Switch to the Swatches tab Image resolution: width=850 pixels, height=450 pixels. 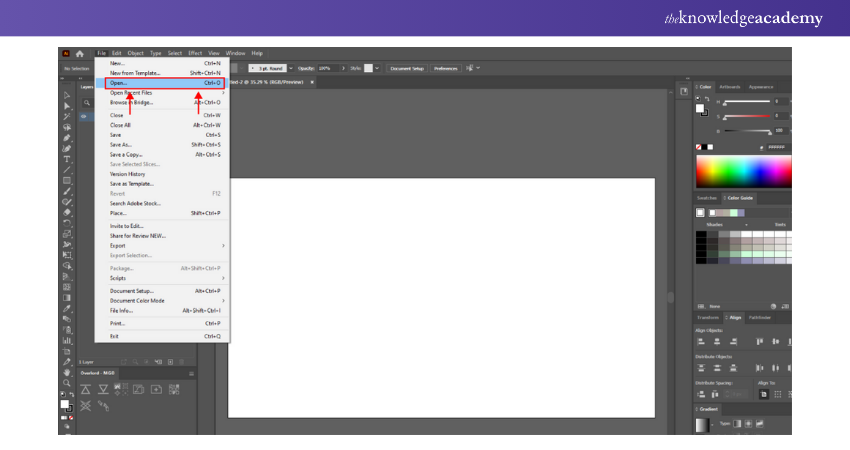(x=706, y=198)
